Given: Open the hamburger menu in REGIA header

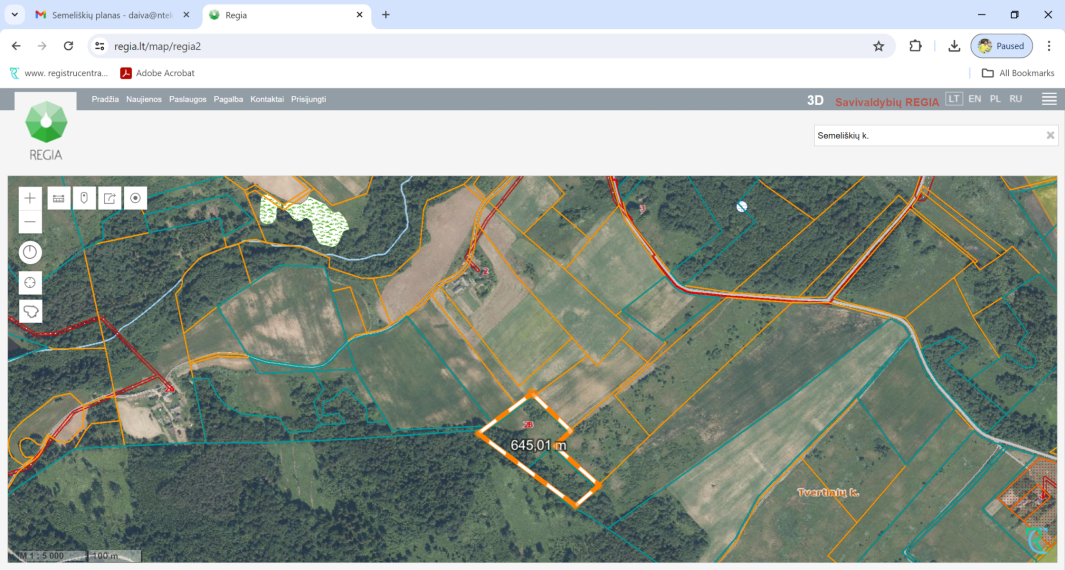Looking at the screenshot, I should 1049,99.
